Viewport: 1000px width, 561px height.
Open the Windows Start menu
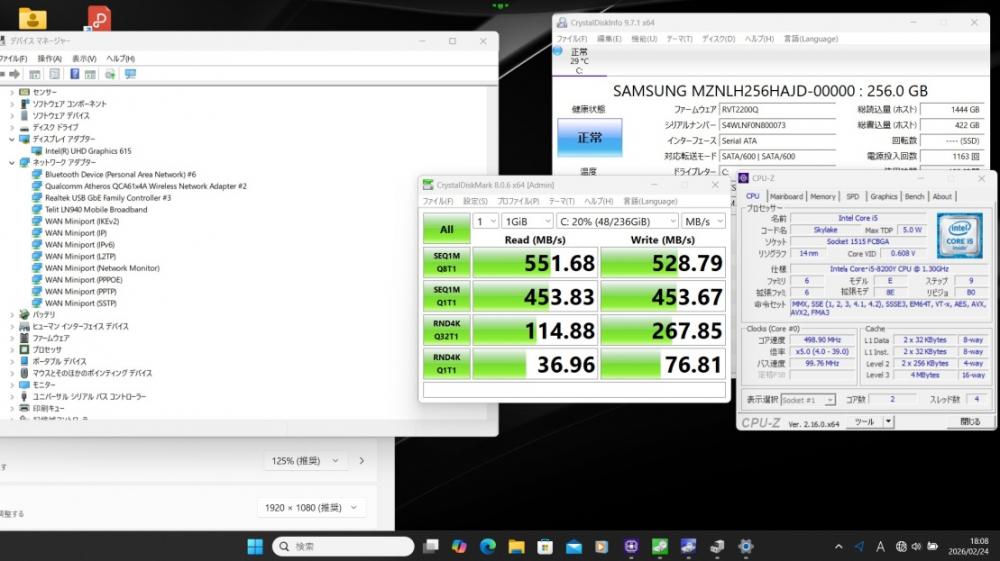255,546
